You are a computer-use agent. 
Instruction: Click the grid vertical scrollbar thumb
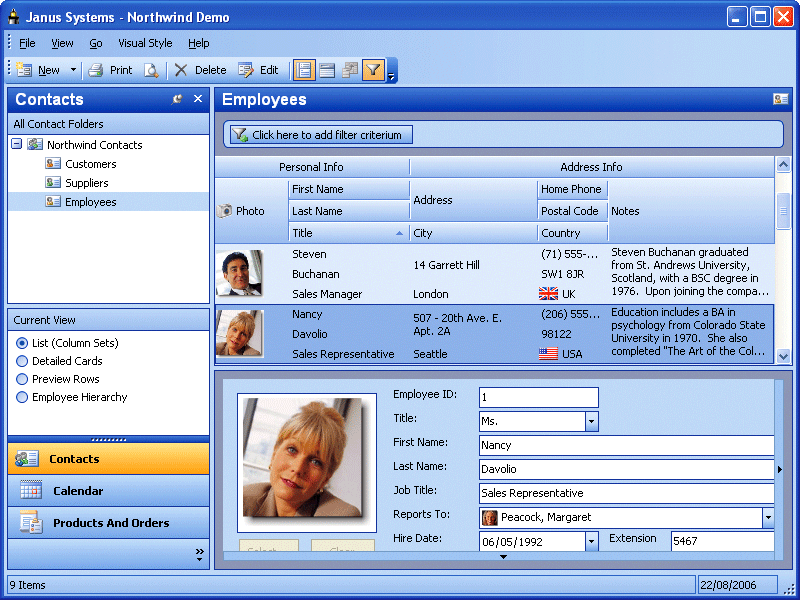[x=783, y=211]
